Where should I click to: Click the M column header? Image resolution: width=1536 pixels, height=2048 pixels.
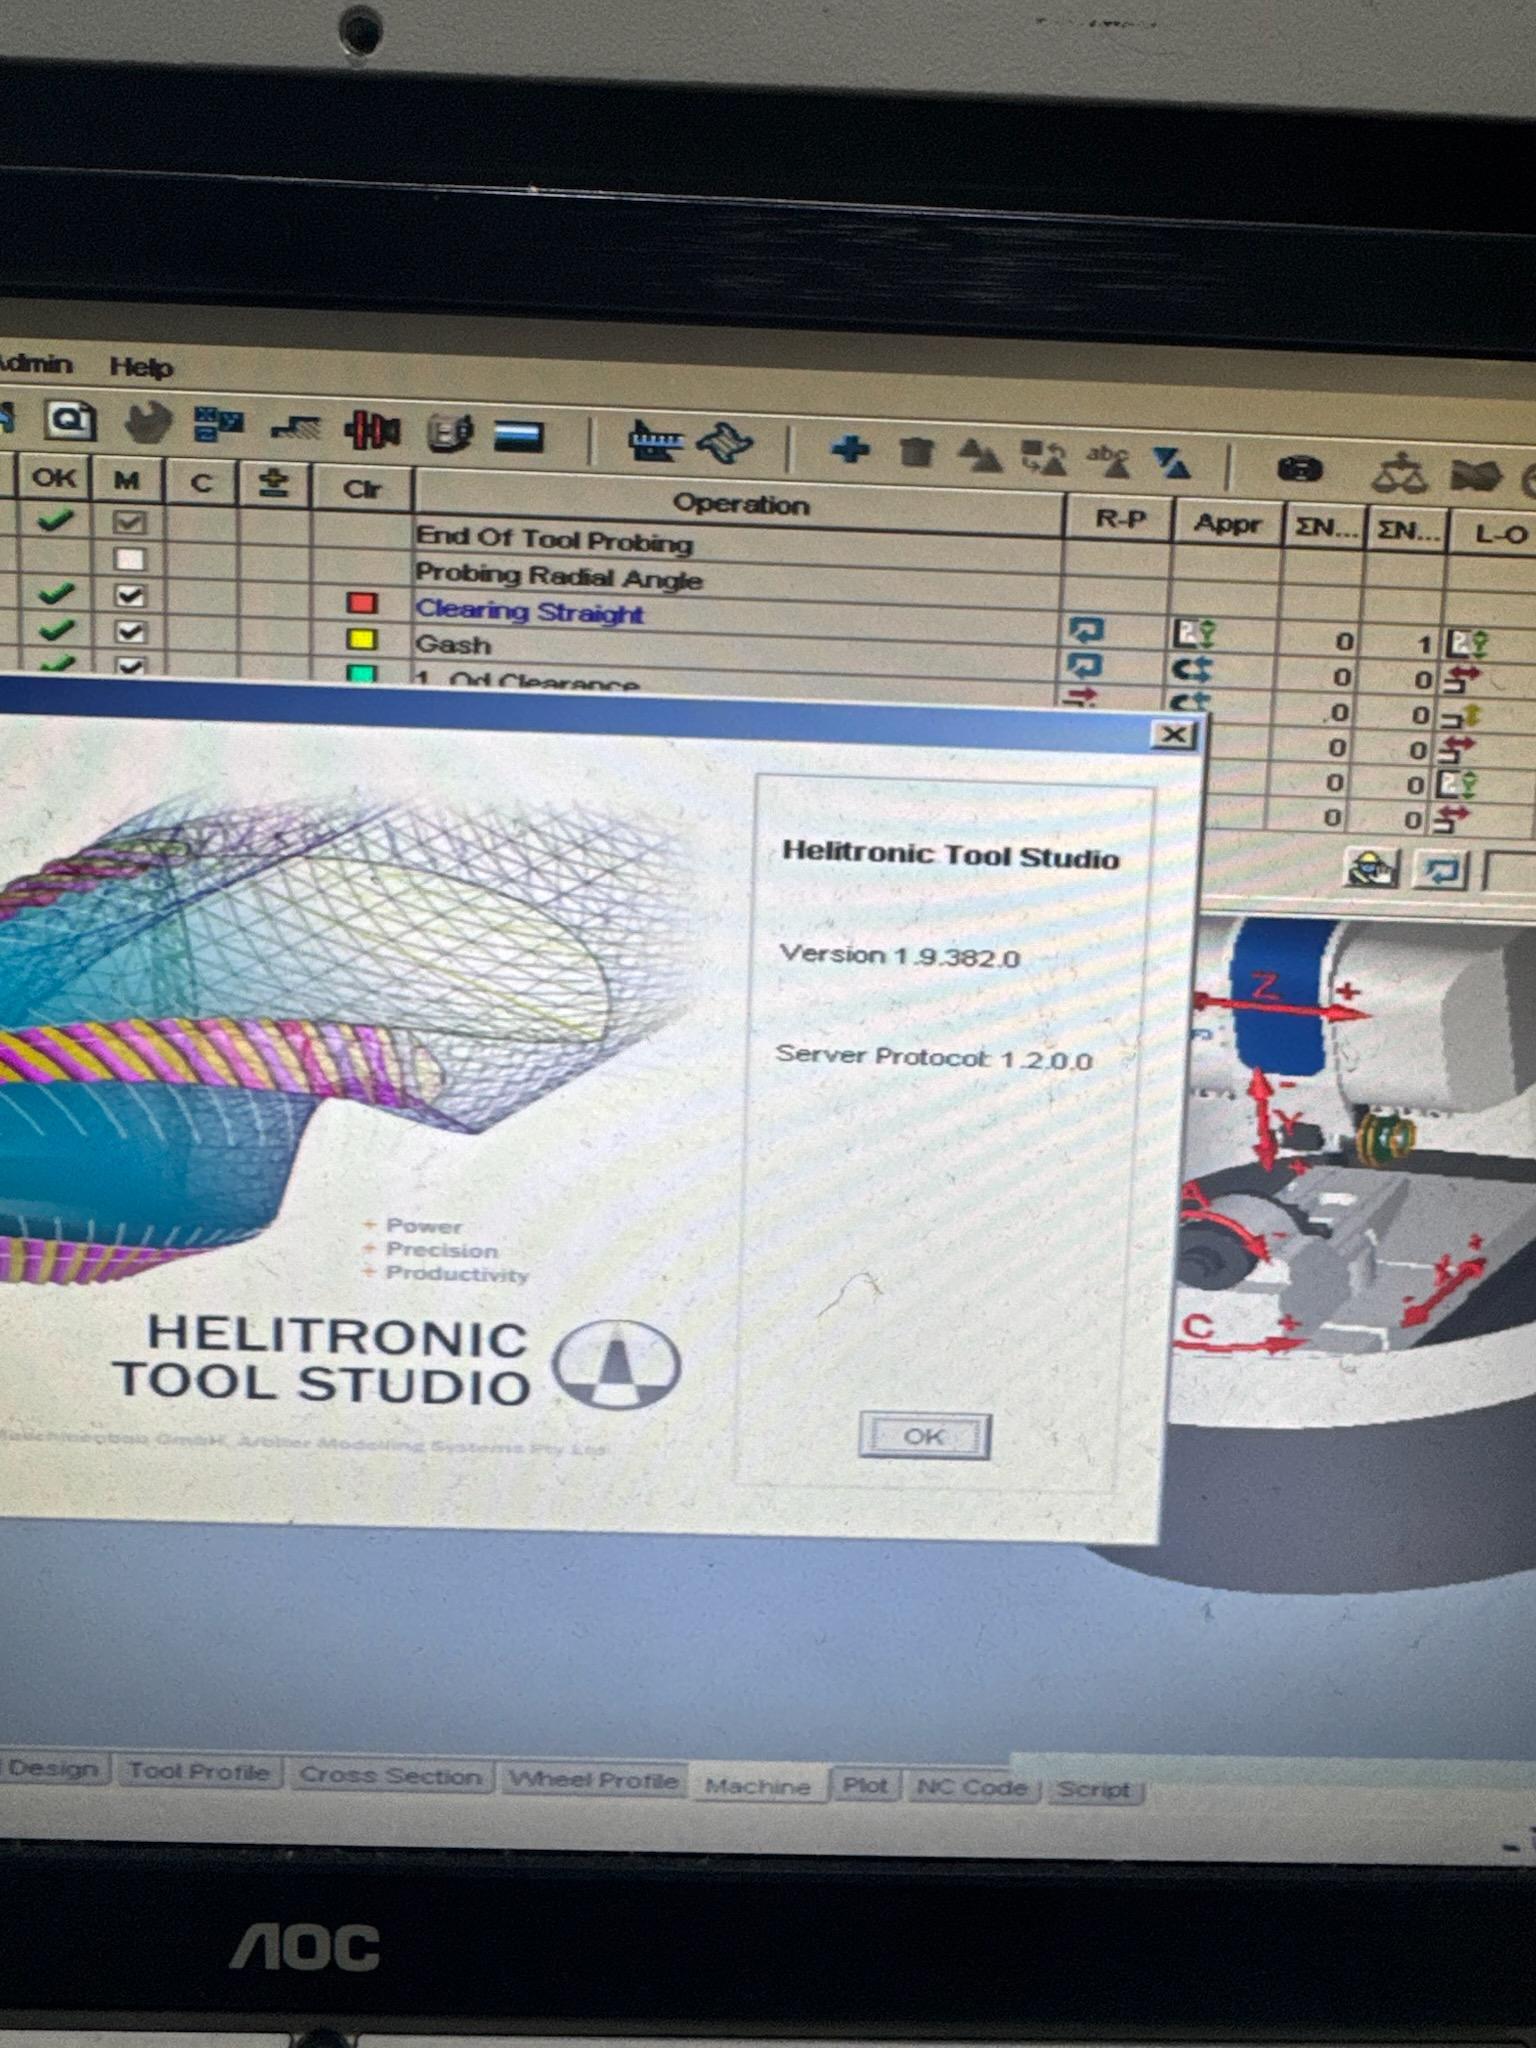[x=127, y=481]
